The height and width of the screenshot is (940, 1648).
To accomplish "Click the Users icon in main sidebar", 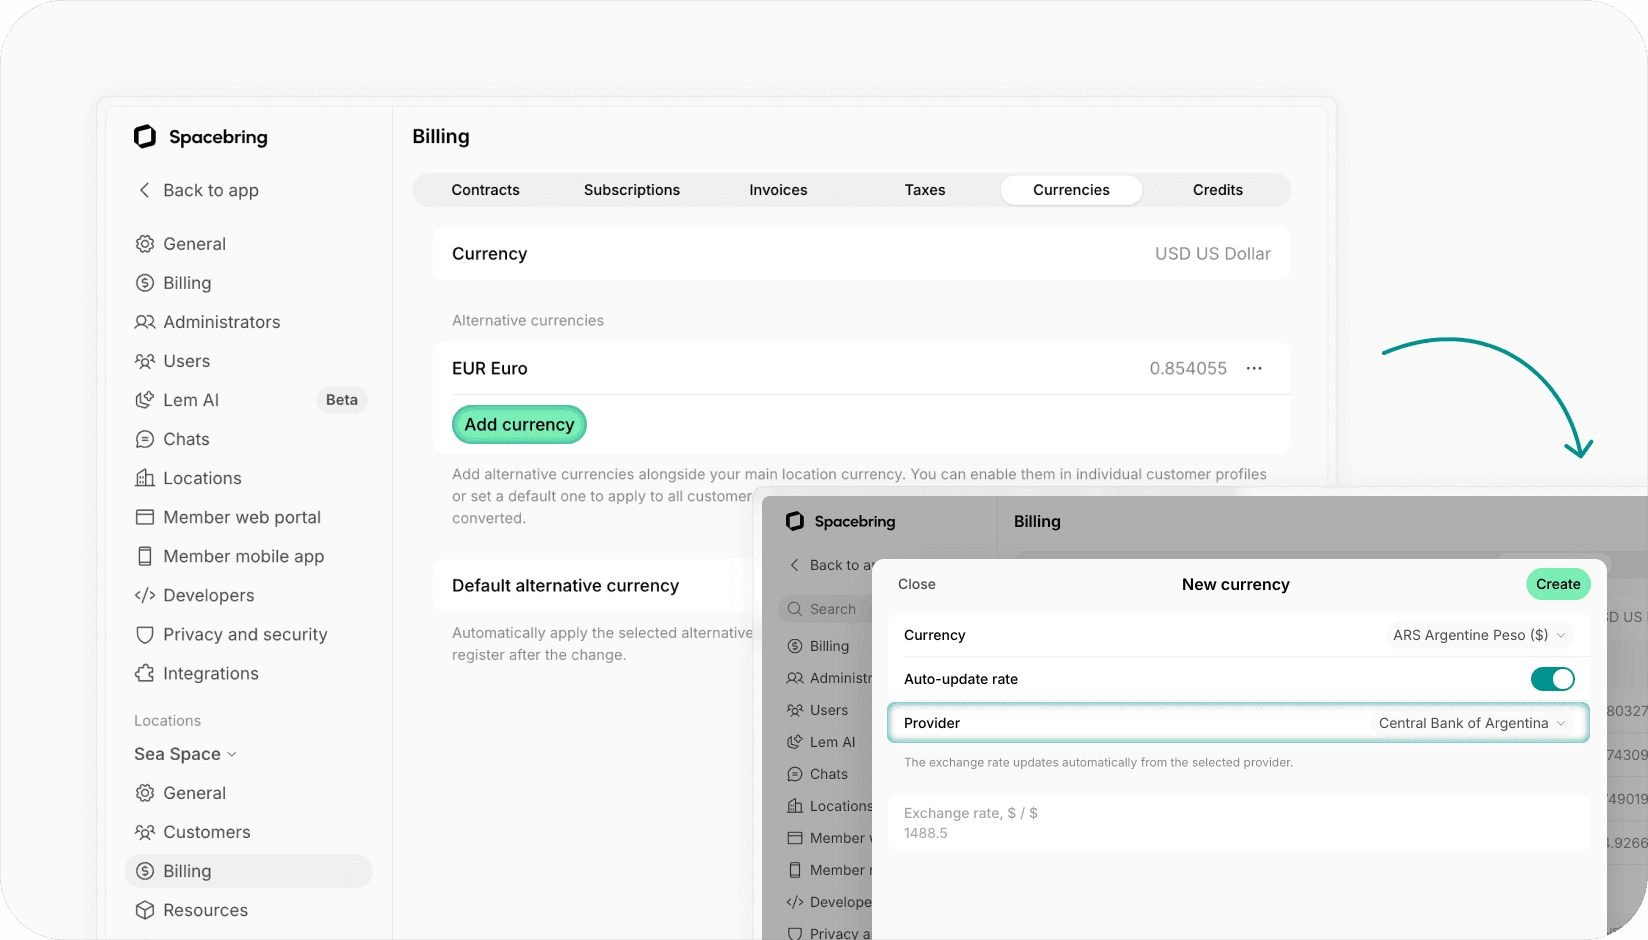I will pos(145,361).
